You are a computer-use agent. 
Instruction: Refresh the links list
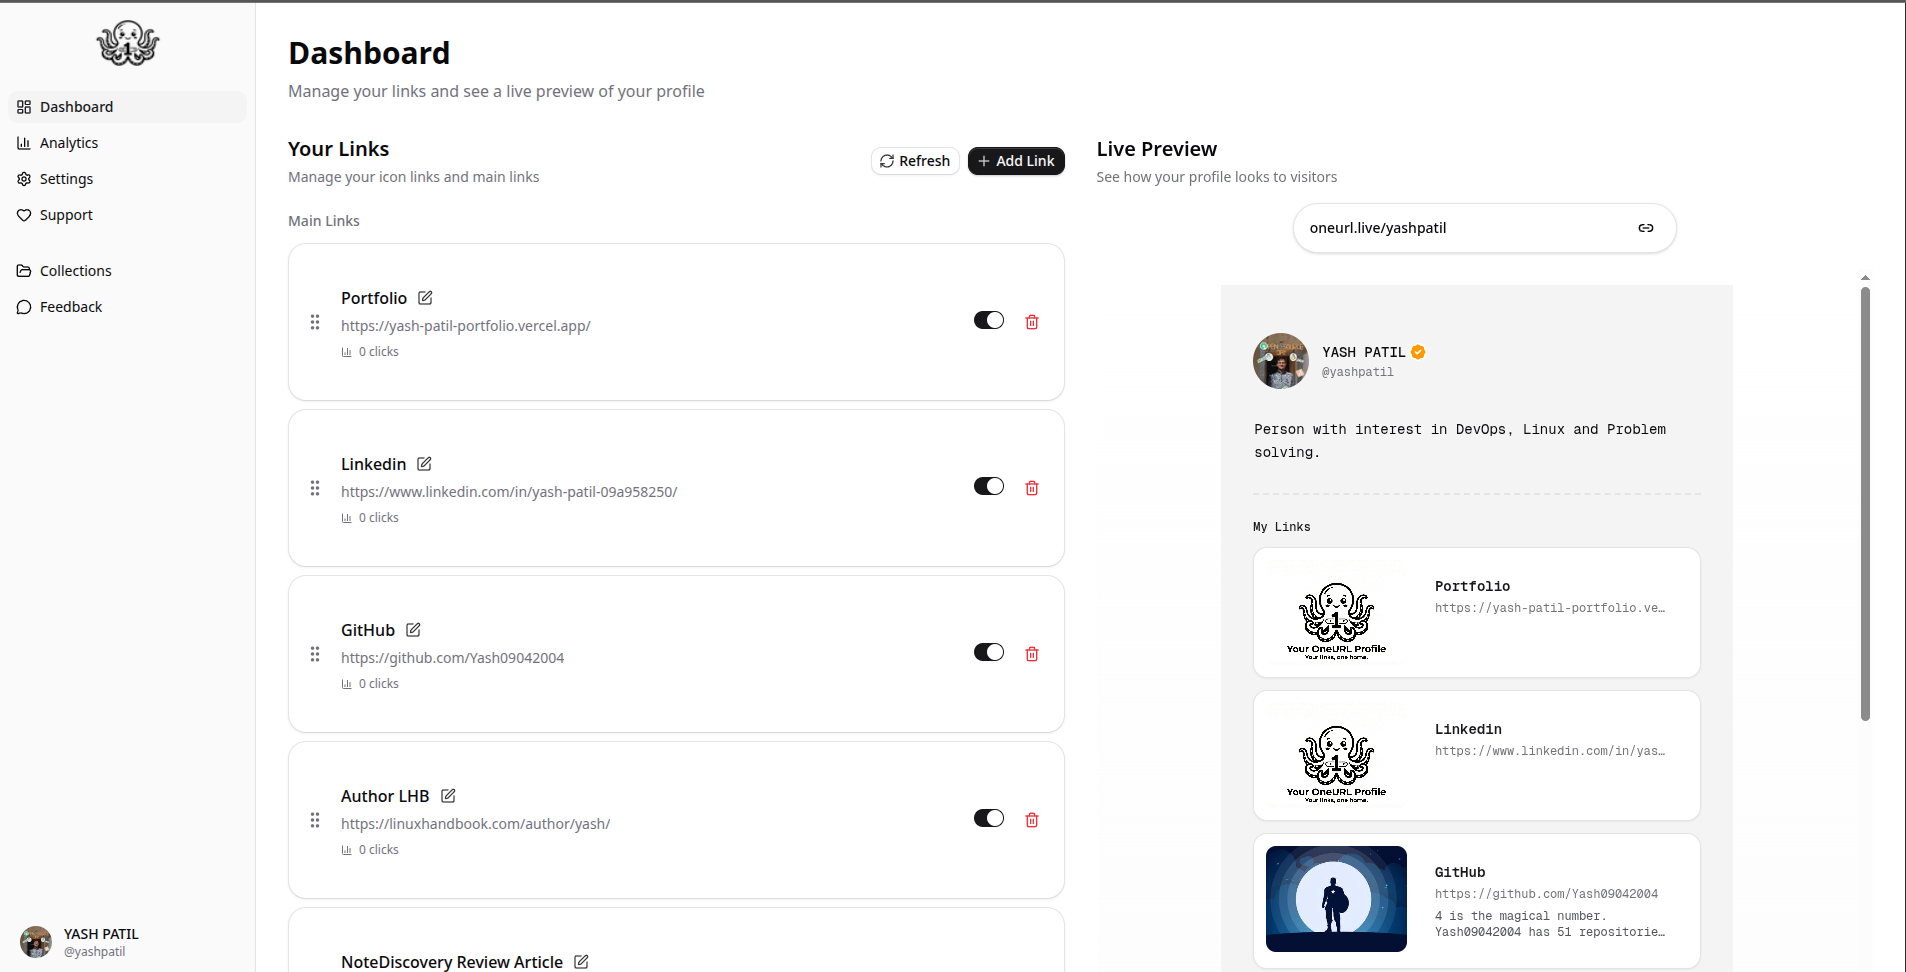[x=915, y=161]
